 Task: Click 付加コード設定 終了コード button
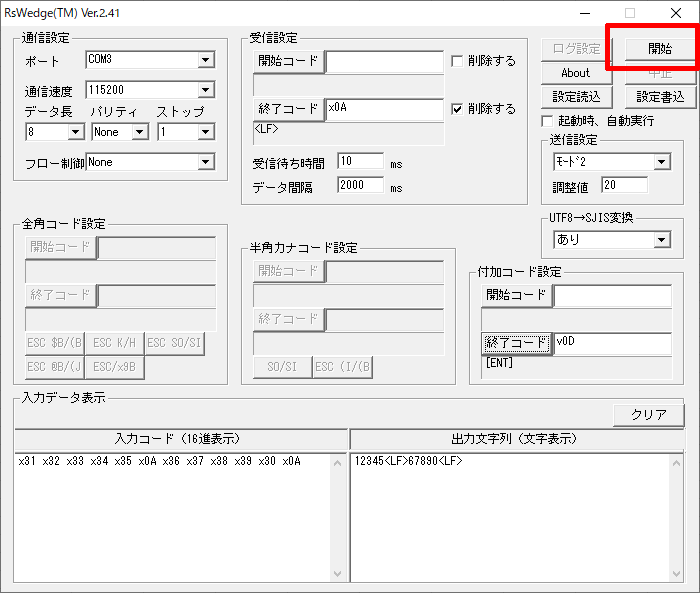(x=517, y=343)
